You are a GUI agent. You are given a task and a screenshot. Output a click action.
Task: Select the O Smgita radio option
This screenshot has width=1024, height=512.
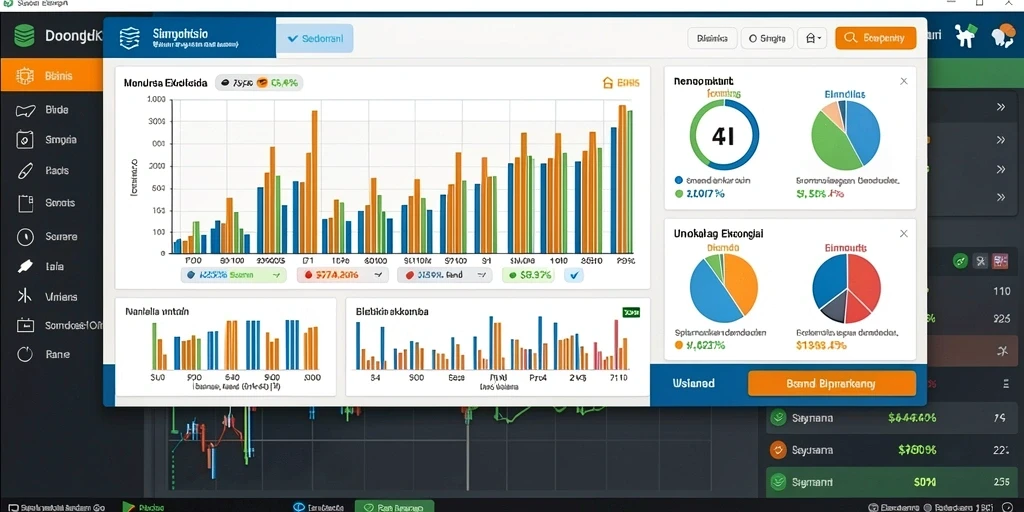pyautogui.click(x=767, y=39)
